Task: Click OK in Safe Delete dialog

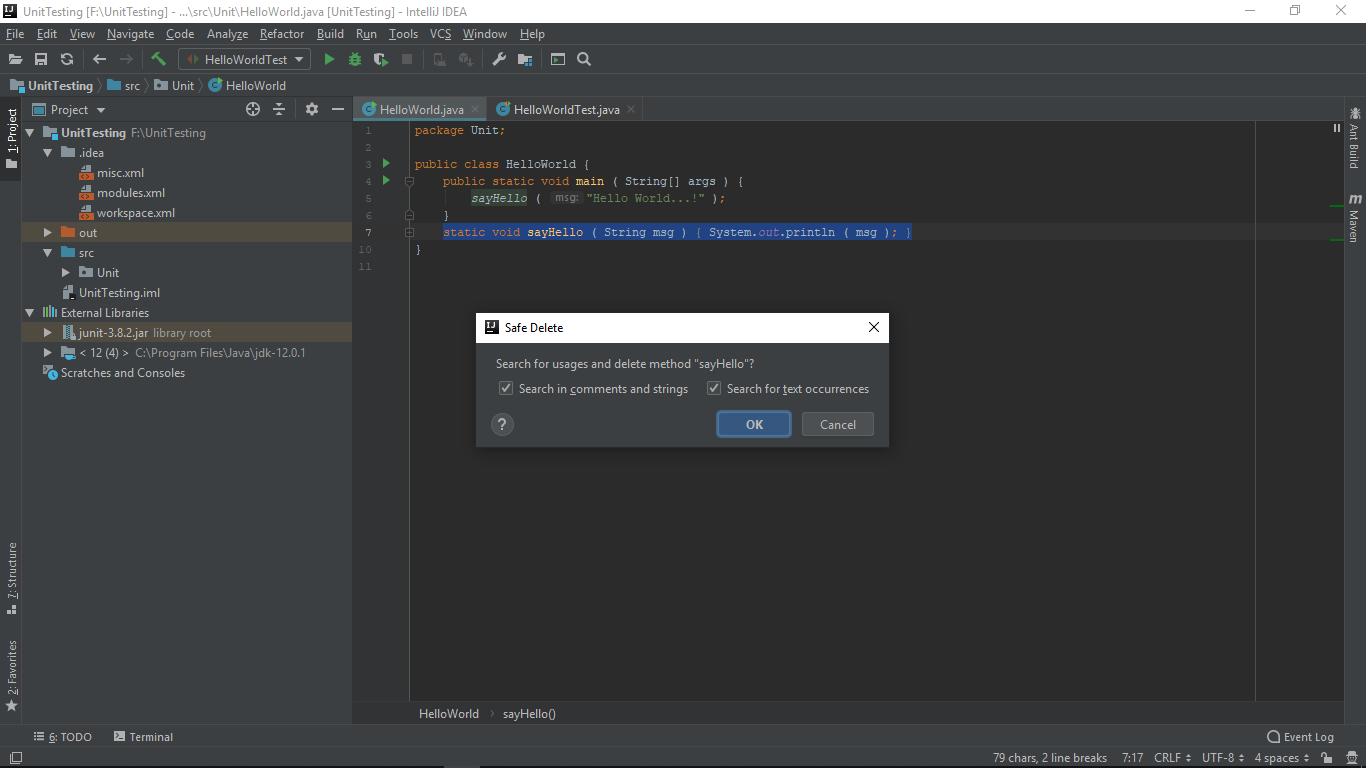Action: (x=754, y=424)
